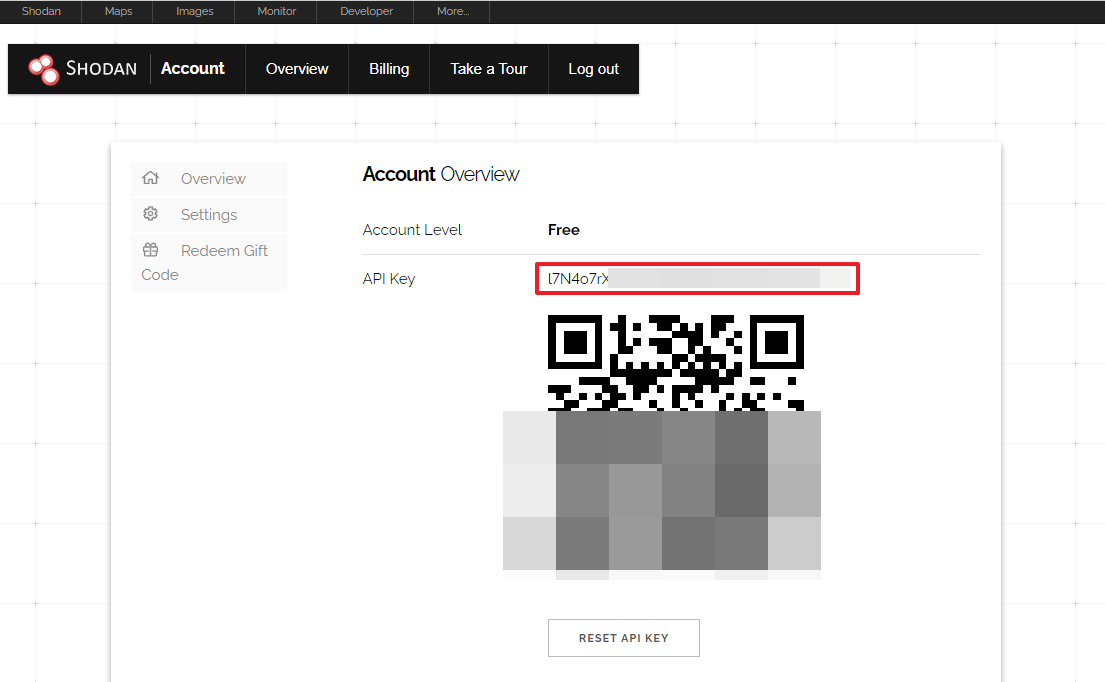Expand the More... menu in top bar
Viewport: 1105px width, 682px height.
pyautogui.click(x=452, y=11)
